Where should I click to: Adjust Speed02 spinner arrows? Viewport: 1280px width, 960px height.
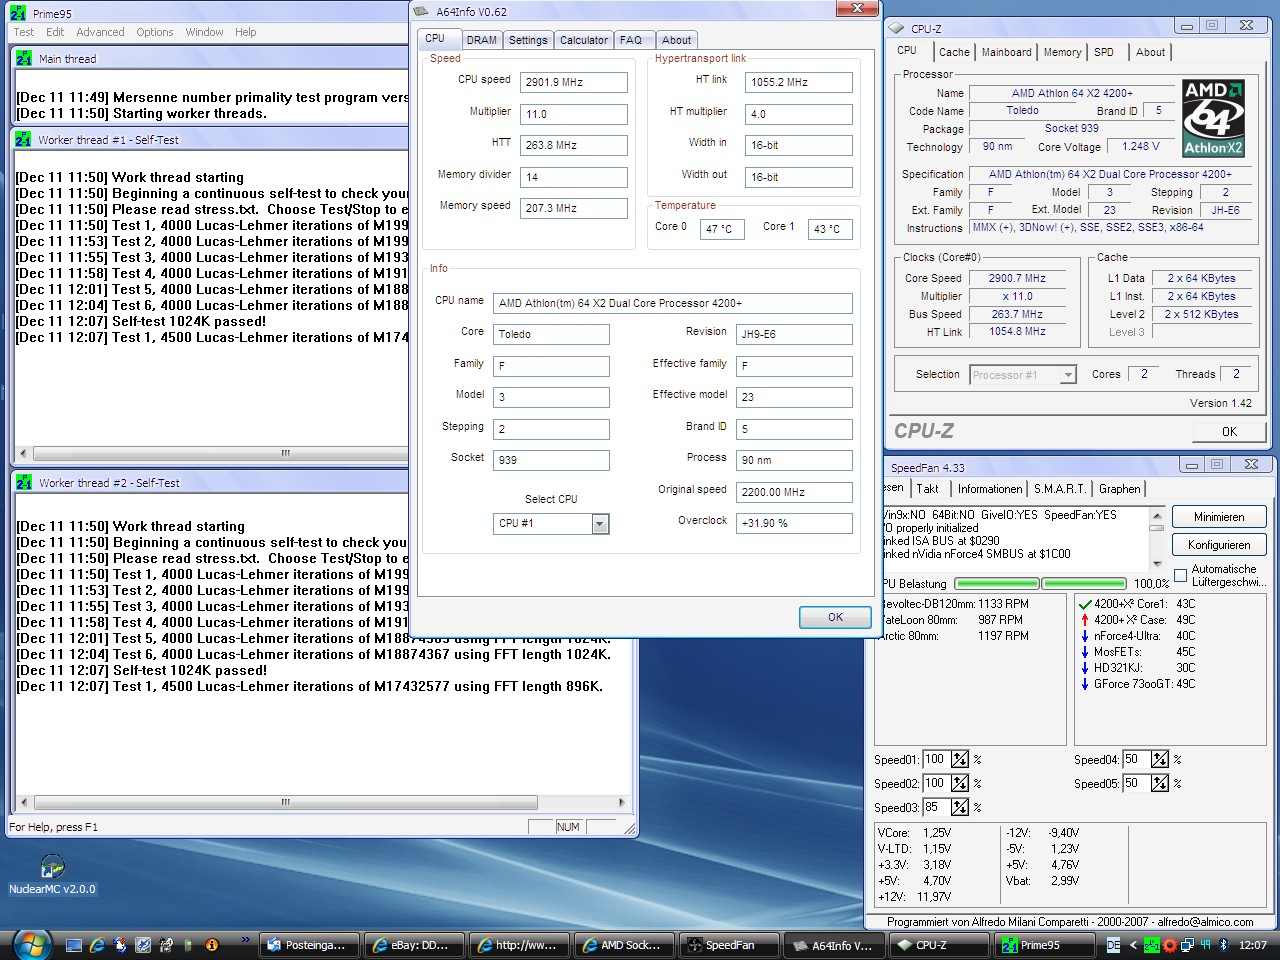(960, 783)
